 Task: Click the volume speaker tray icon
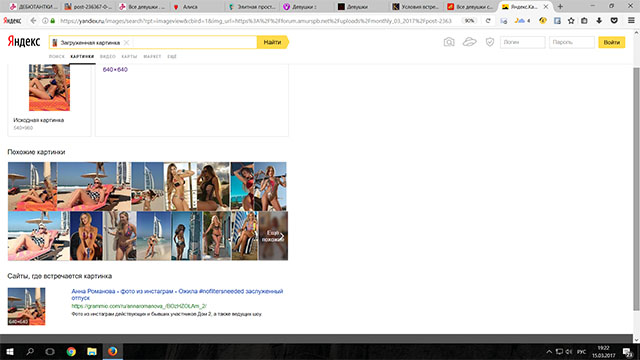click(569, 352)
